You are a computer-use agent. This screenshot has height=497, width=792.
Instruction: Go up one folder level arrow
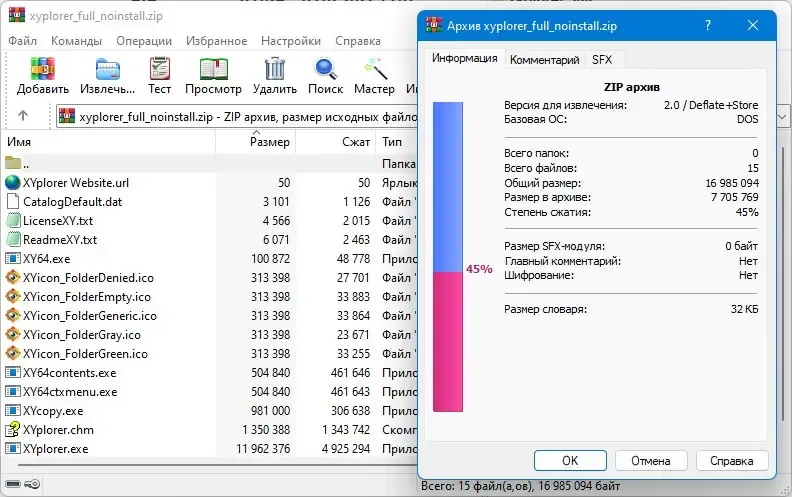coord(23,116)
